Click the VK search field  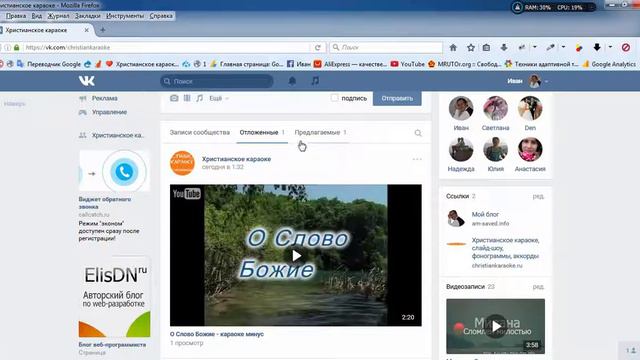click(217, 81)
